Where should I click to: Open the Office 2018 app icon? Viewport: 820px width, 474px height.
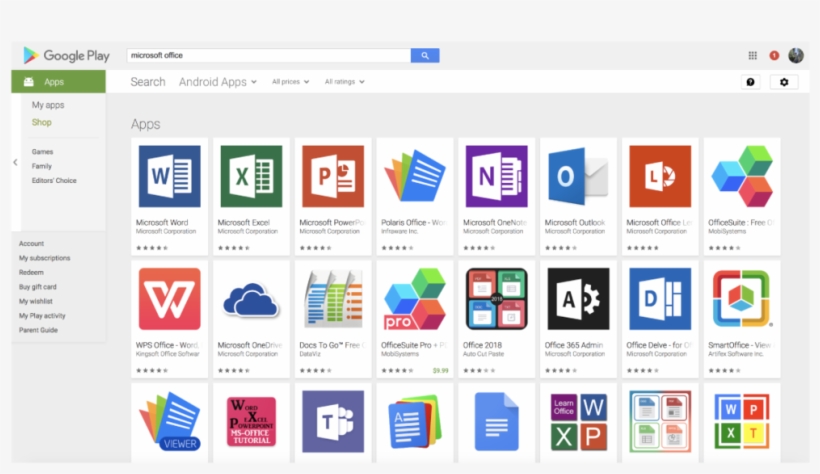496,299
